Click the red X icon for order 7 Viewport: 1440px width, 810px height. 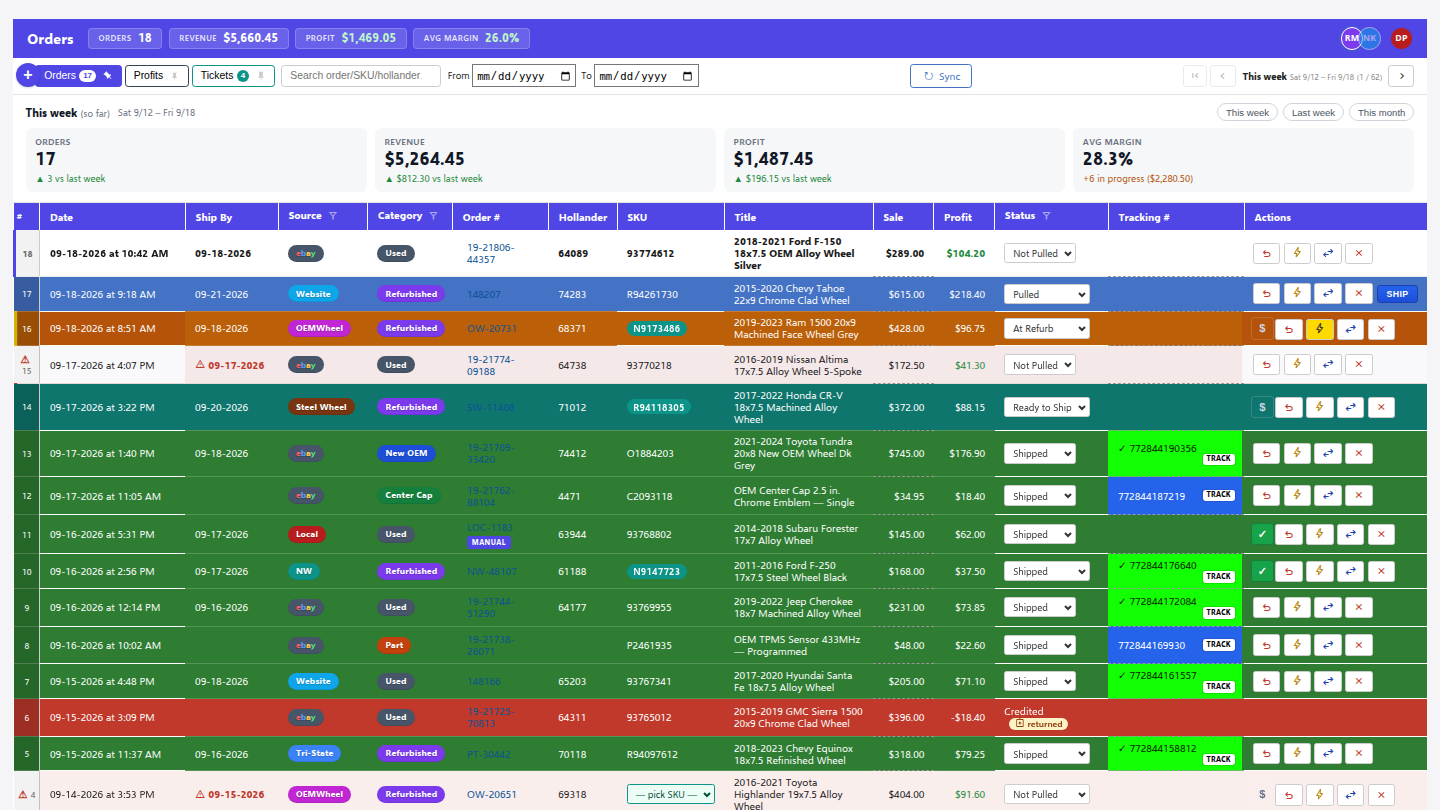point(1358,681)
